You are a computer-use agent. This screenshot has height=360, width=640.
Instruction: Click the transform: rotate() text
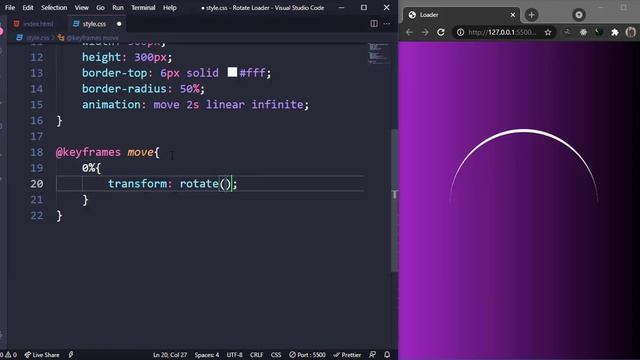(172, 184)
